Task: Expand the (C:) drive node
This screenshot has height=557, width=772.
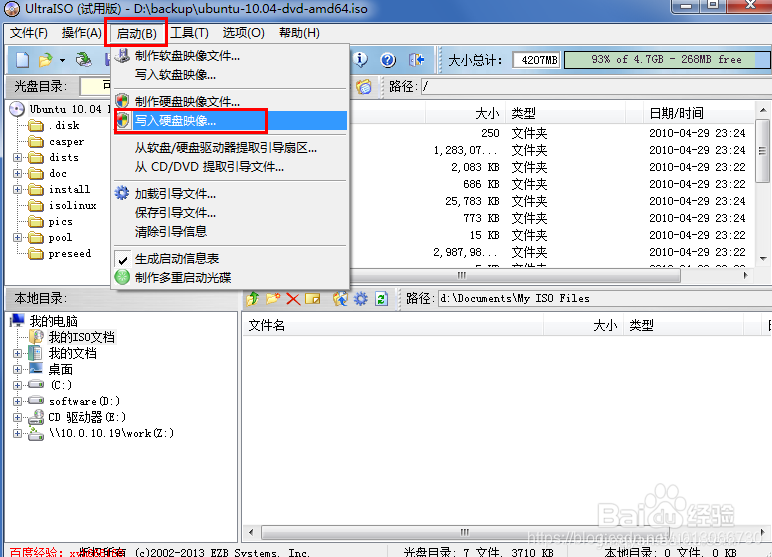Action: (18, 385)
